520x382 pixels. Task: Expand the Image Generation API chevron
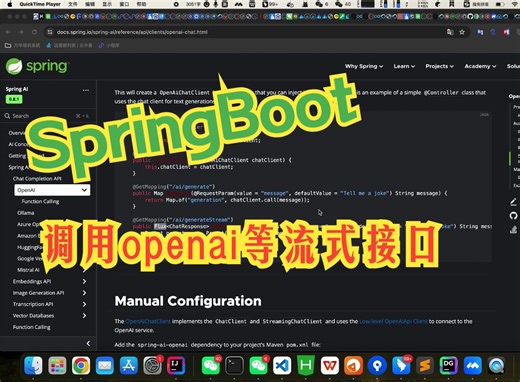[x=84, y=293]
